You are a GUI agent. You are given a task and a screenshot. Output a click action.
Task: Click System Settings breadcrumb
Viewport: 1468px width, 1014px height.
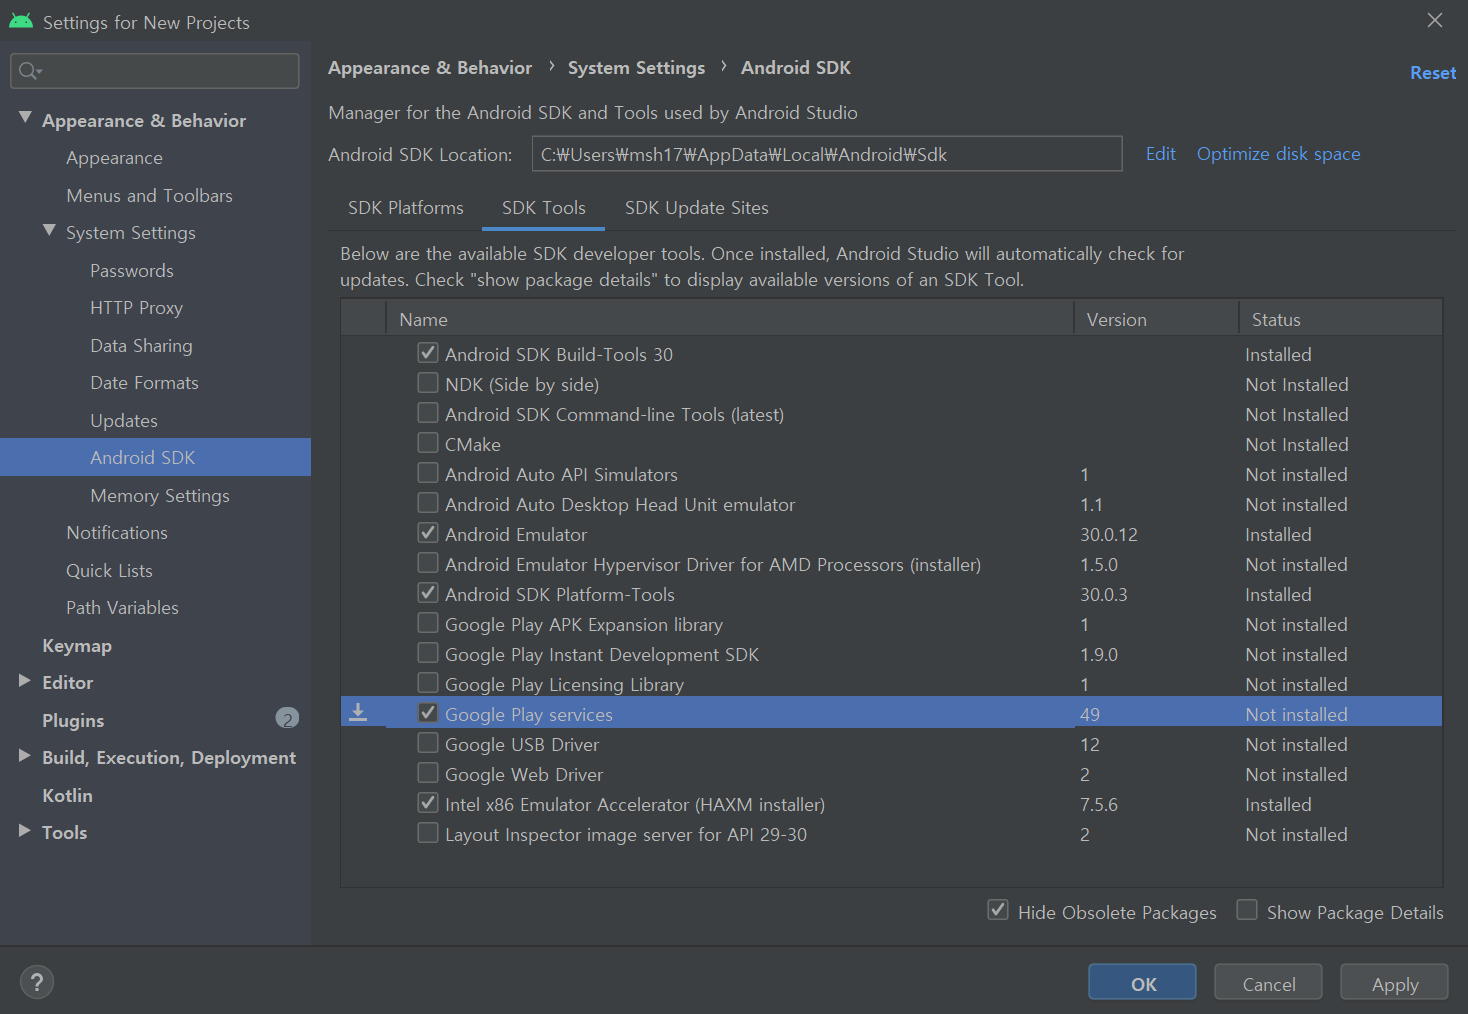pyautogui.click(x=636, y=68)
